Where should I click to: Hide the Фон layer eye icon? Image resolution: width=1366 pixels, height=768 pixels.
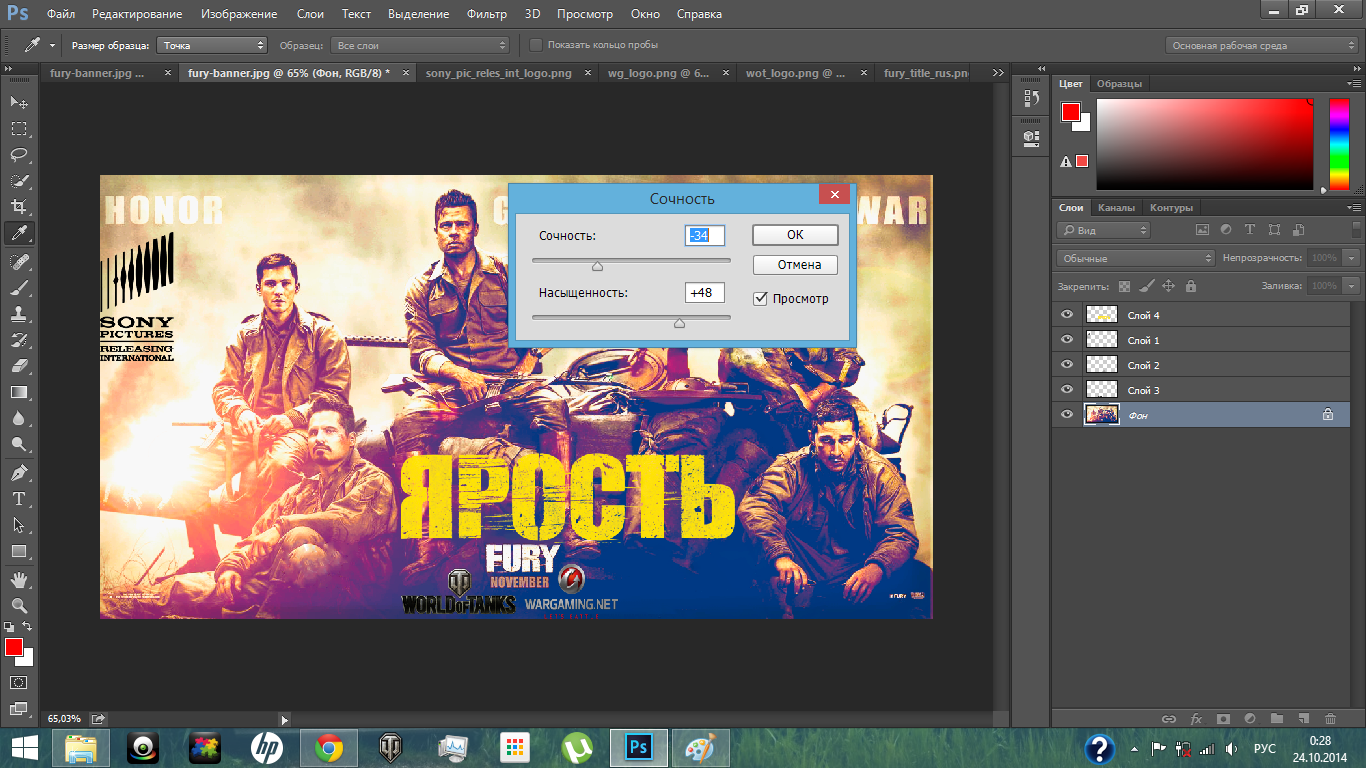click(1067, 415)
